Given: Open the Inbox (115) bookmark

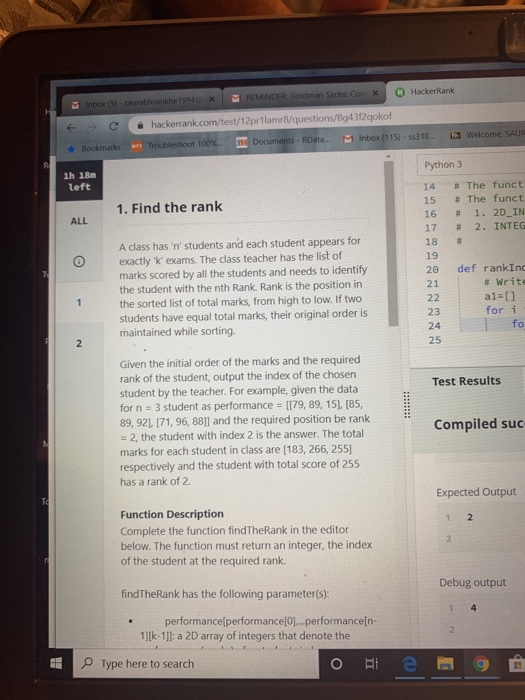Looking at the screenshot, I should coord(388,138).
